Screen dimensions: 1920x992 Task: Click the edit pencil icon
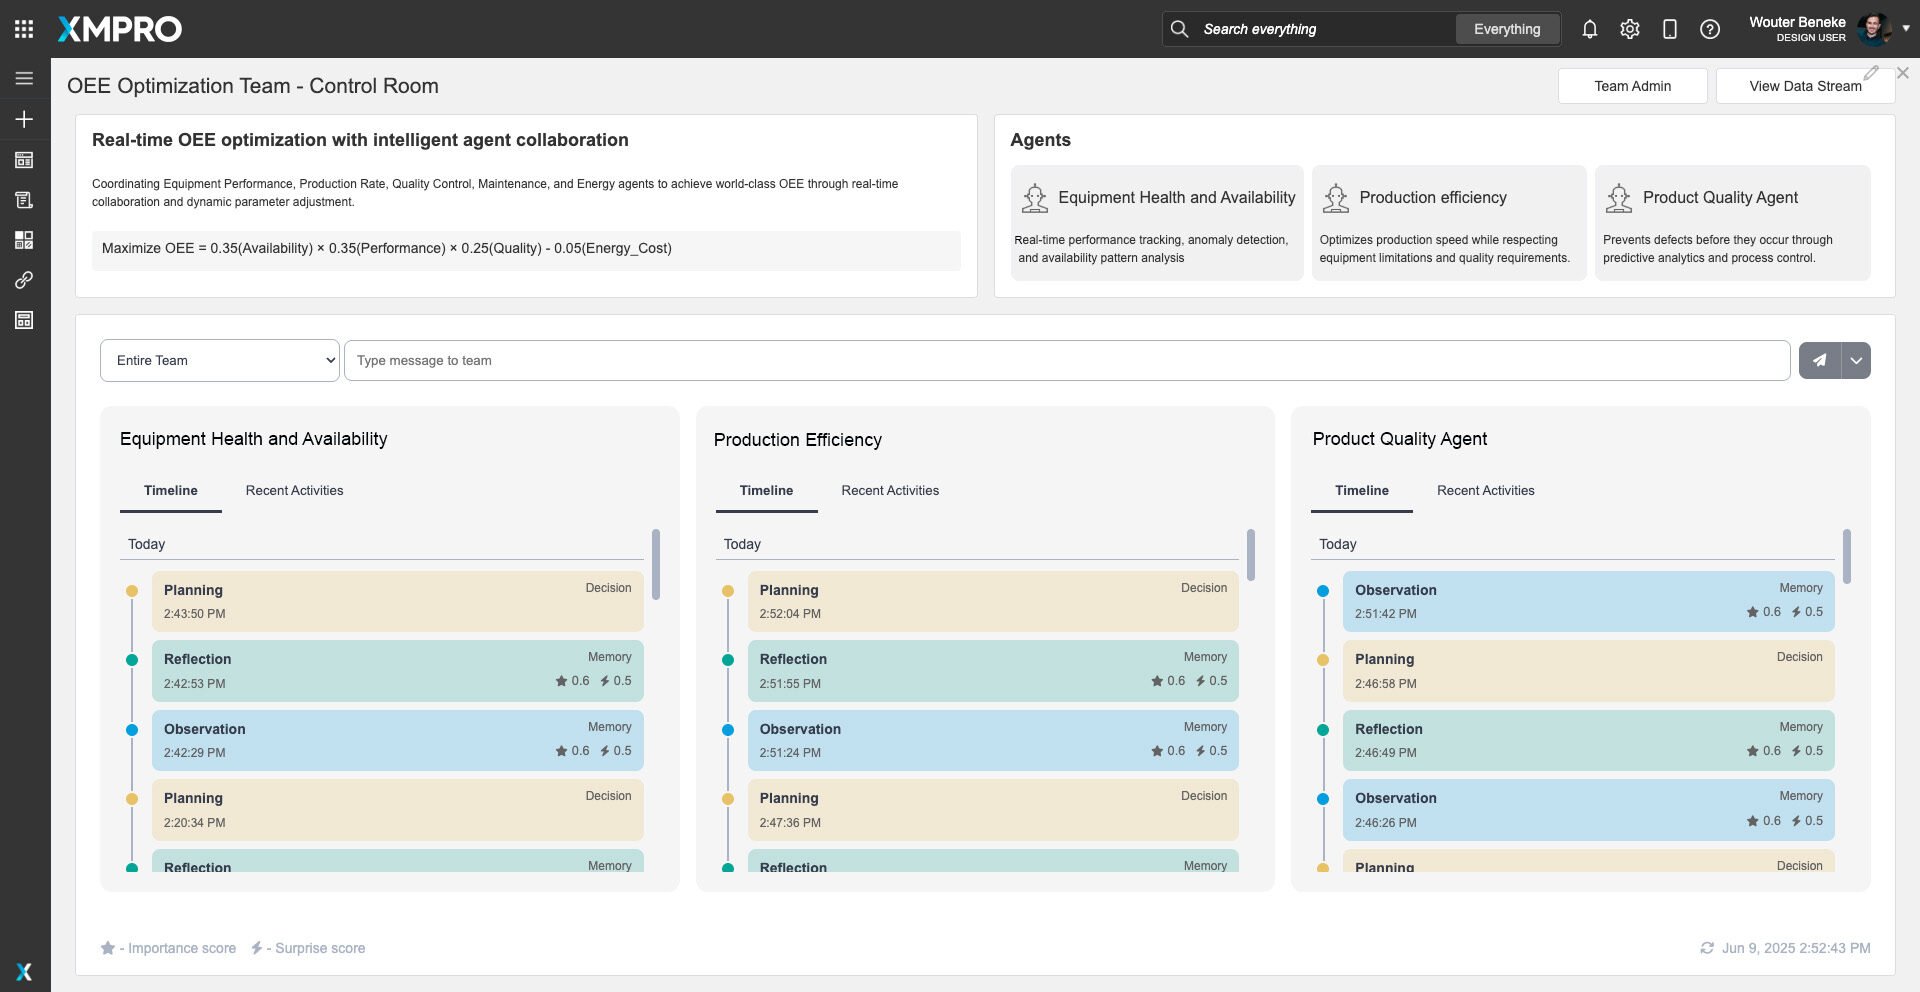1871,73
